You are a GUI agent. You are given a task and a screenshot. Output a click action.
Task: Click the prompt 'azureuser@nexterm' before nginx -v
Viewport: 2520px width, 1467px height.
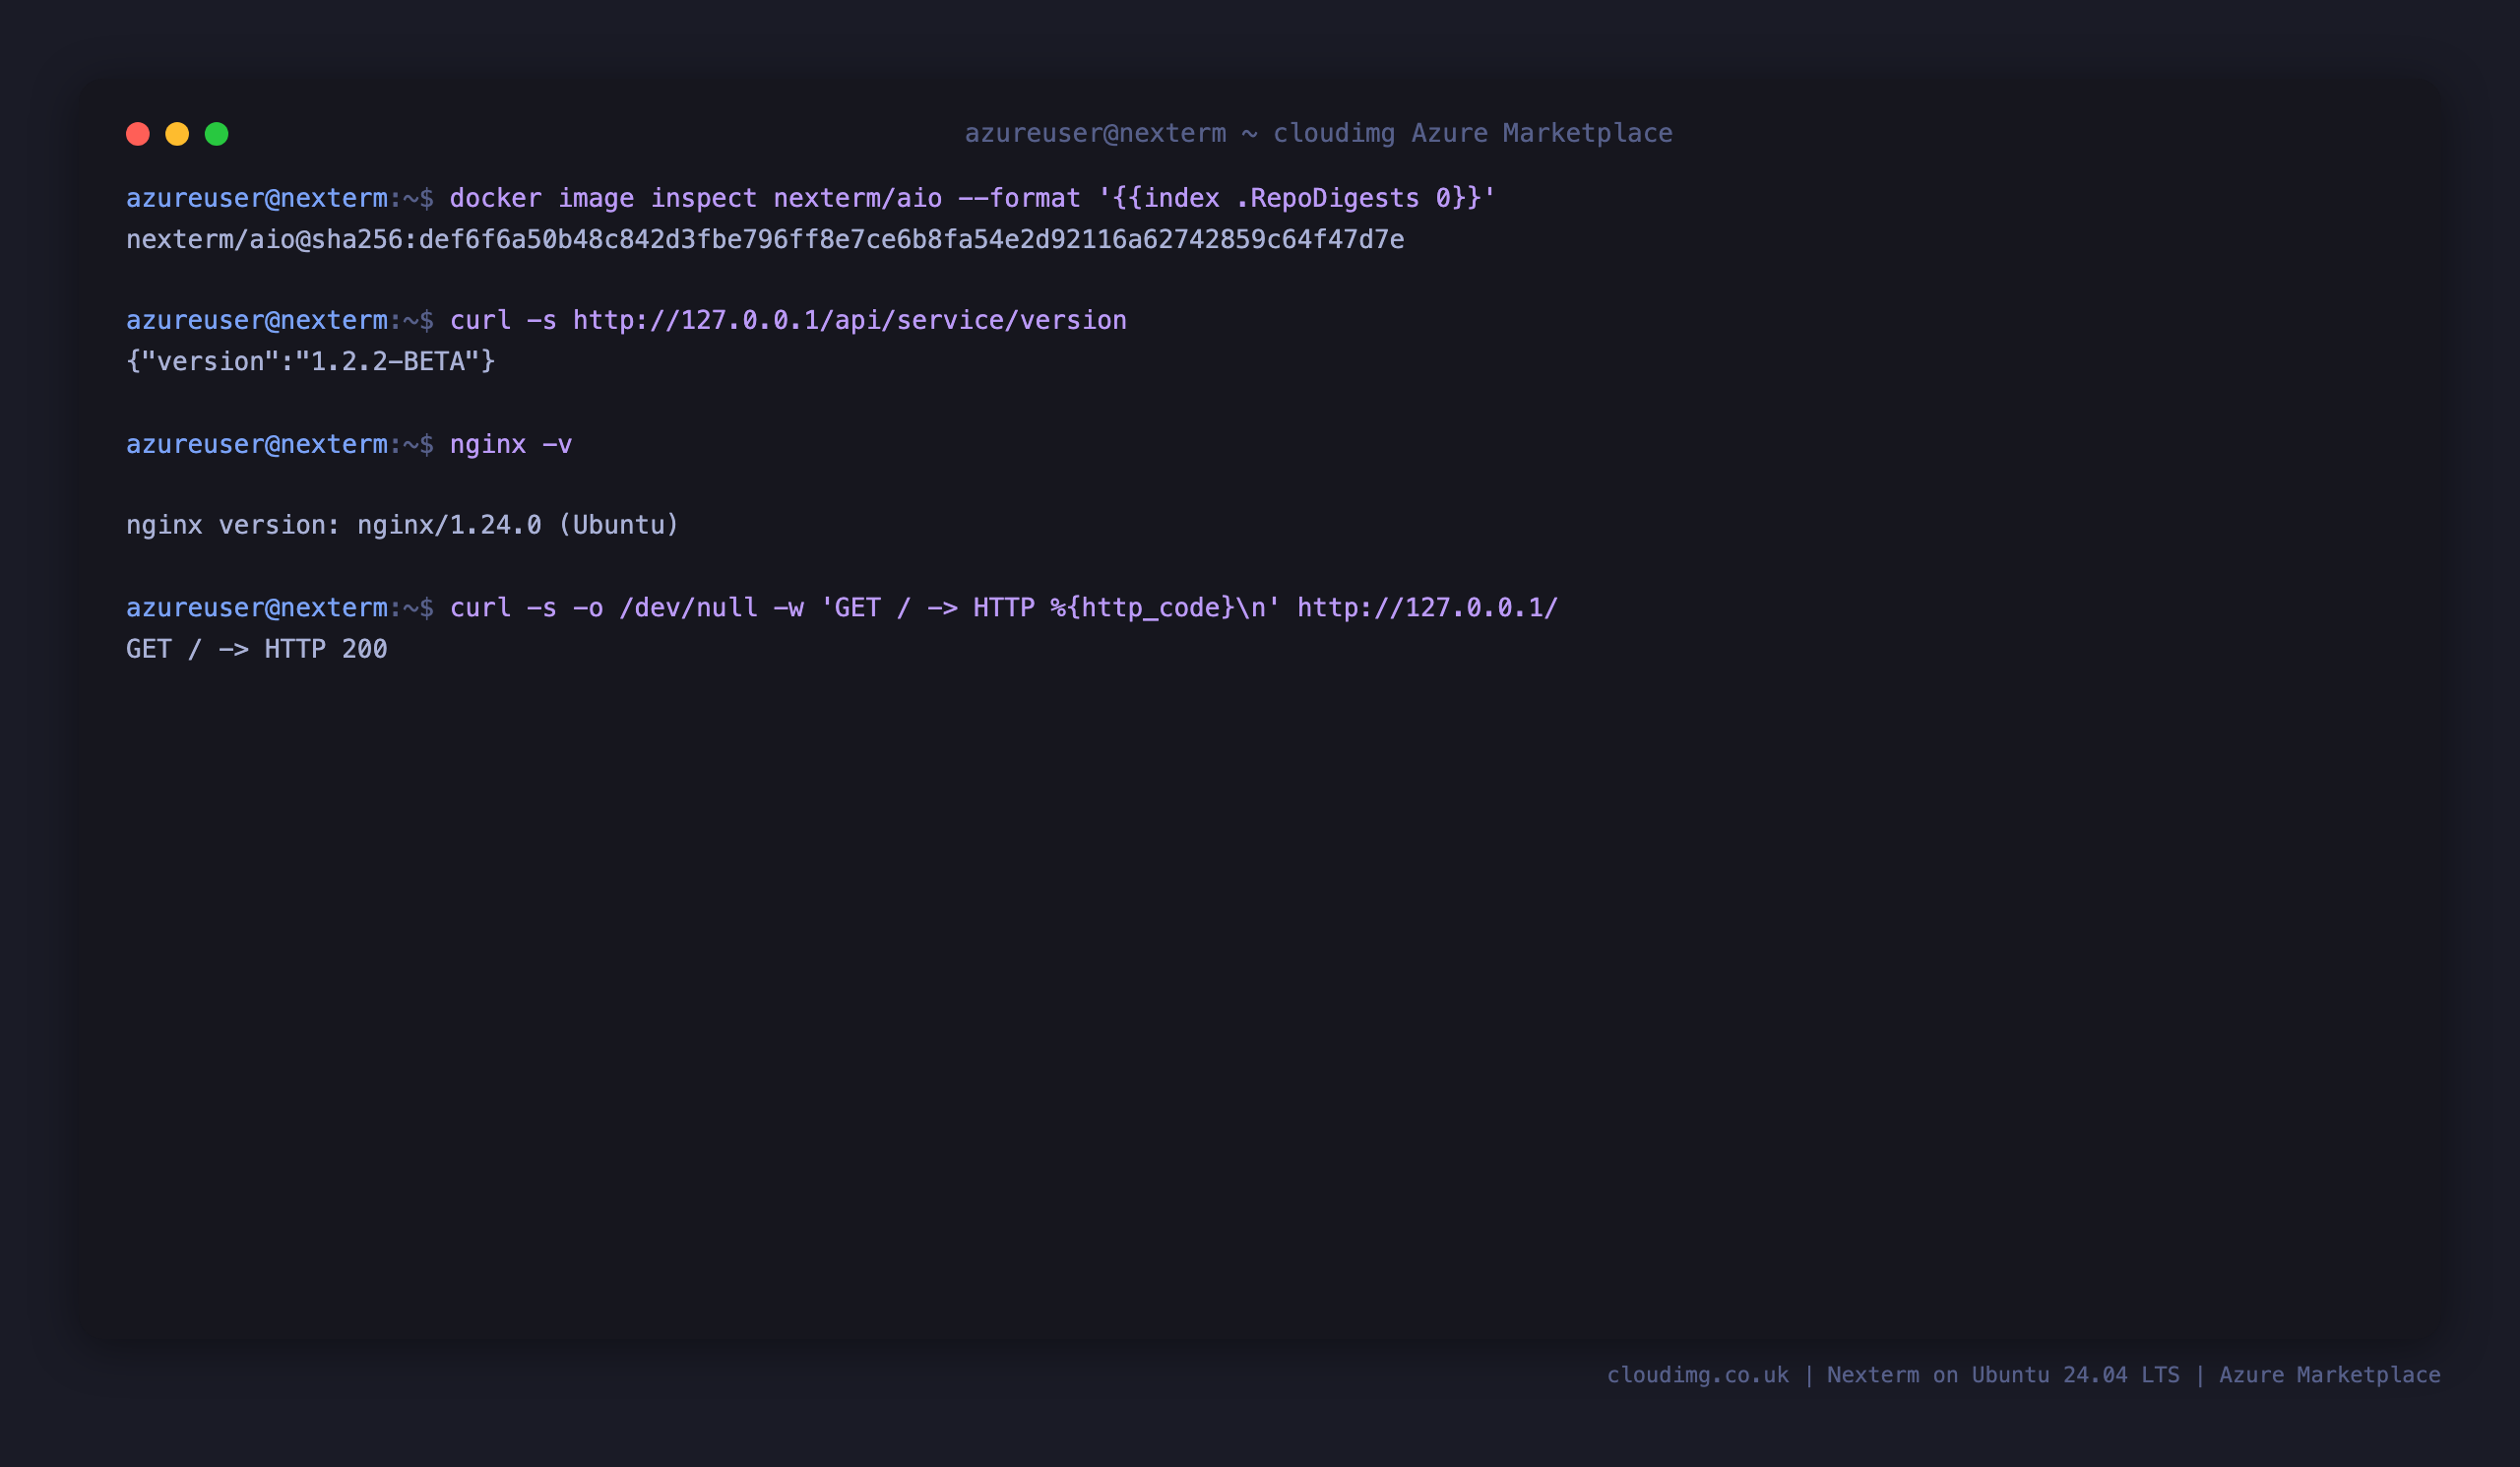point(257,444)
